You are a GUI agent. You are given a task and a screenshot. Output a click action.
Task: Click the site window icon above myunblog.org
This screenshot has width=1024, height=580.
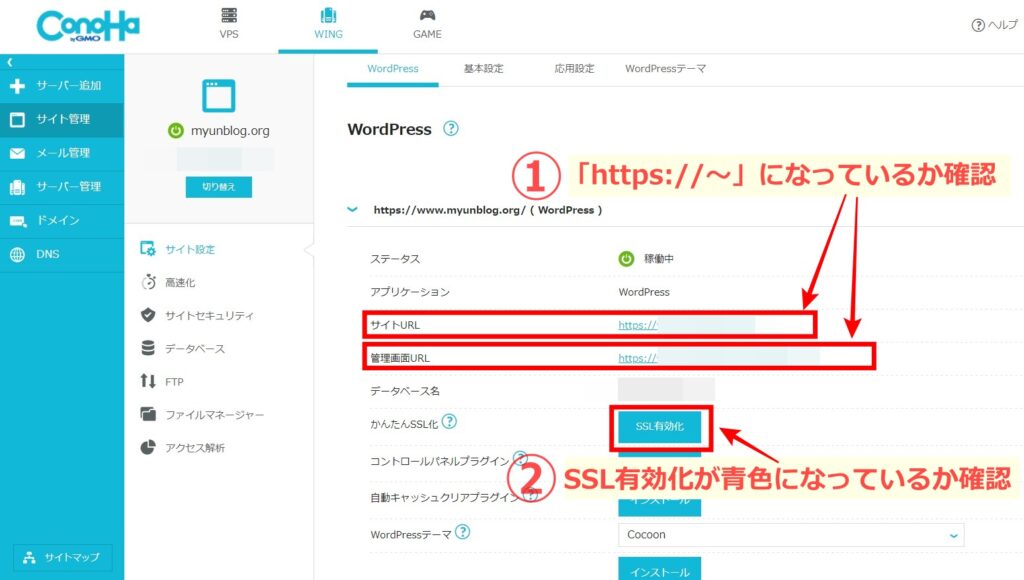coord(218,96)
